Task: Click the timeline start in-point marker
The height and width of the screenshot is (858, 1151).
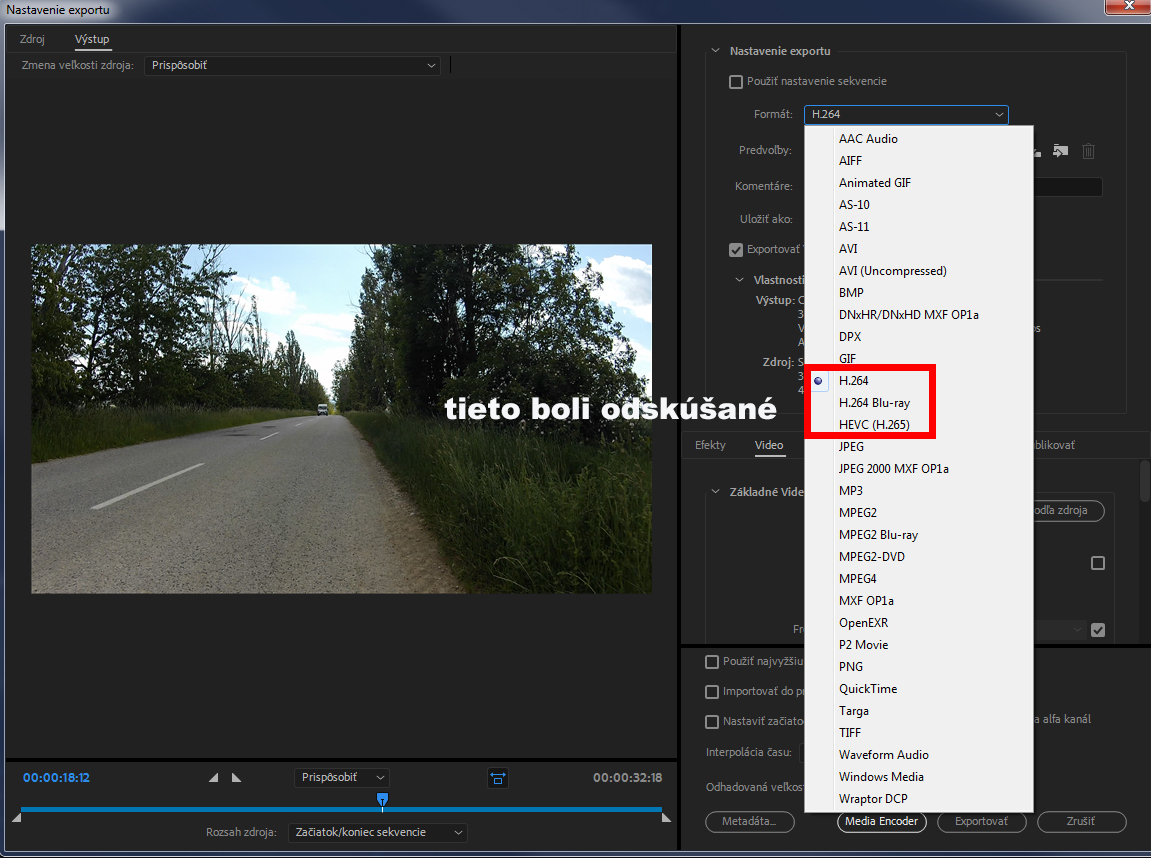Action: click(x=15, y=818)
